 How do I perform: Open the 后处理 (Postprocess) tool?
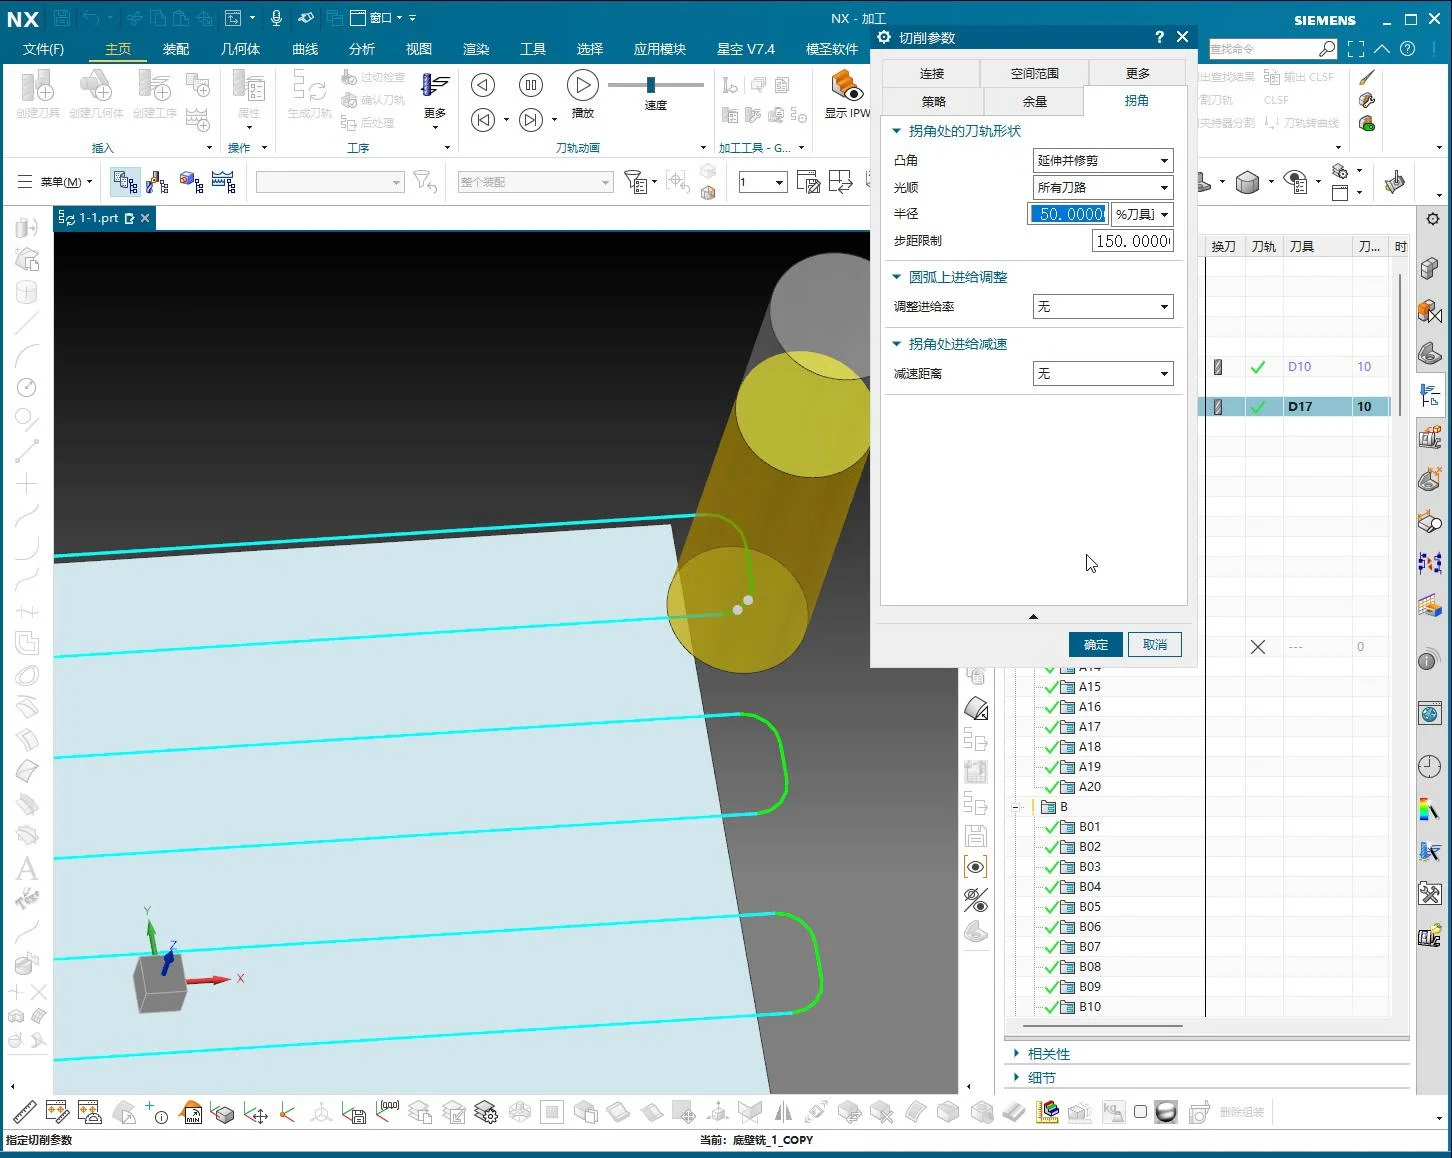click(x=375, y=123)
